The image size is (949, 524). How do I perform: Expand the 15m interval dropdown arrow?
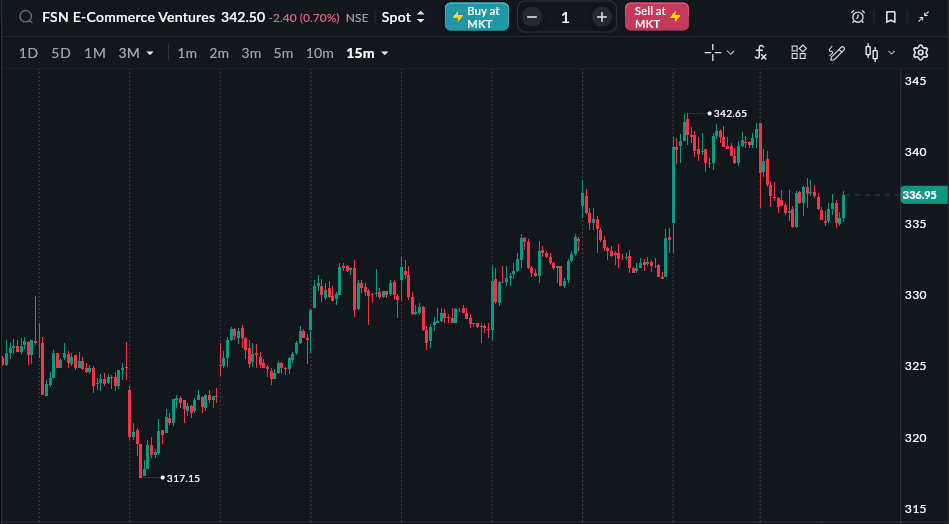384,53
